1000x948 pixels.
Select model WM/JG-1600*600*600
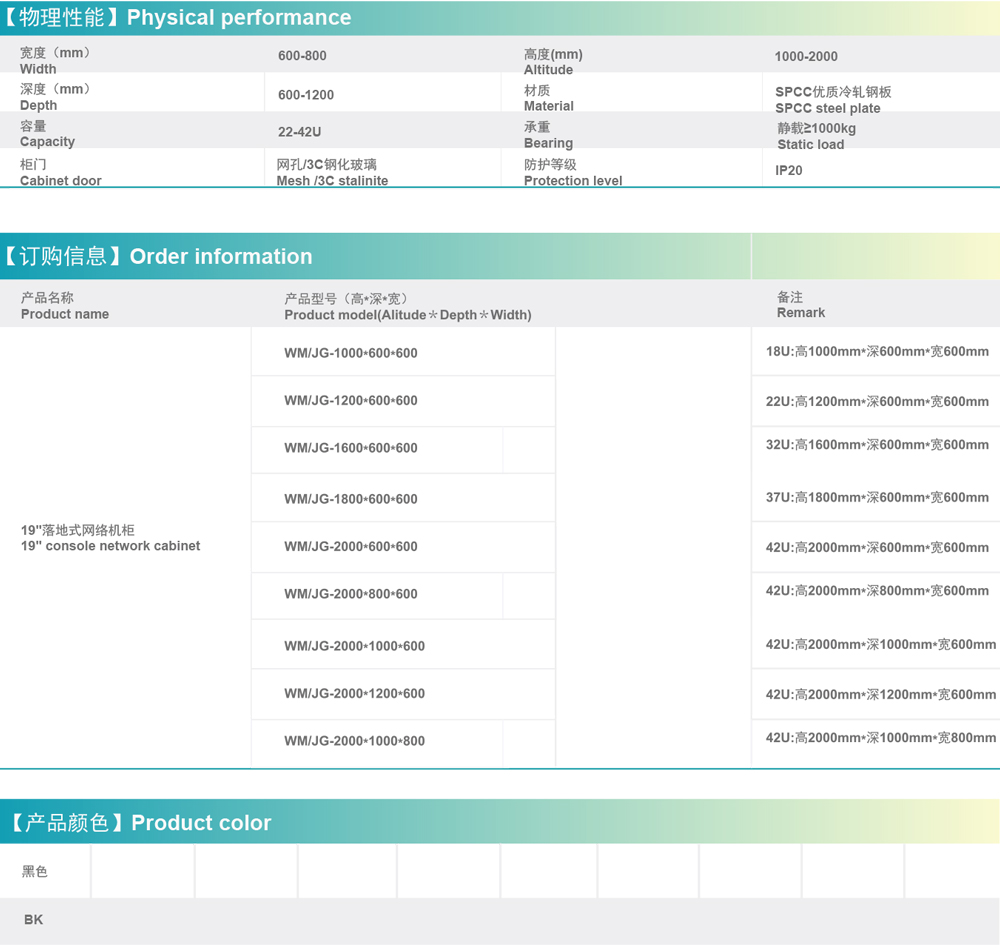coord(351,448)
